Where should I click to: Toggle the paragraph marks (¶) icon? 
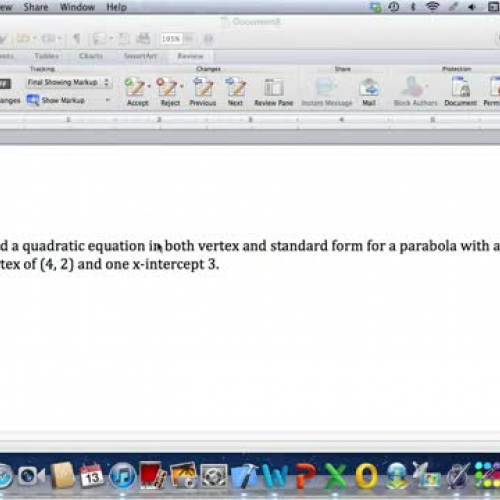tap(76, 39)
